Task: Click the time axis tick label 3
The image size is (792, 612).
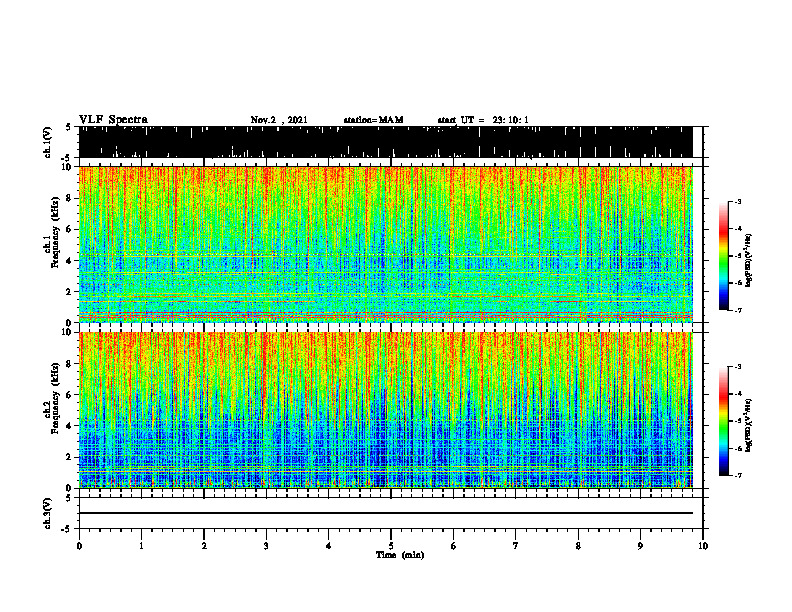Action: pos(266,546)
